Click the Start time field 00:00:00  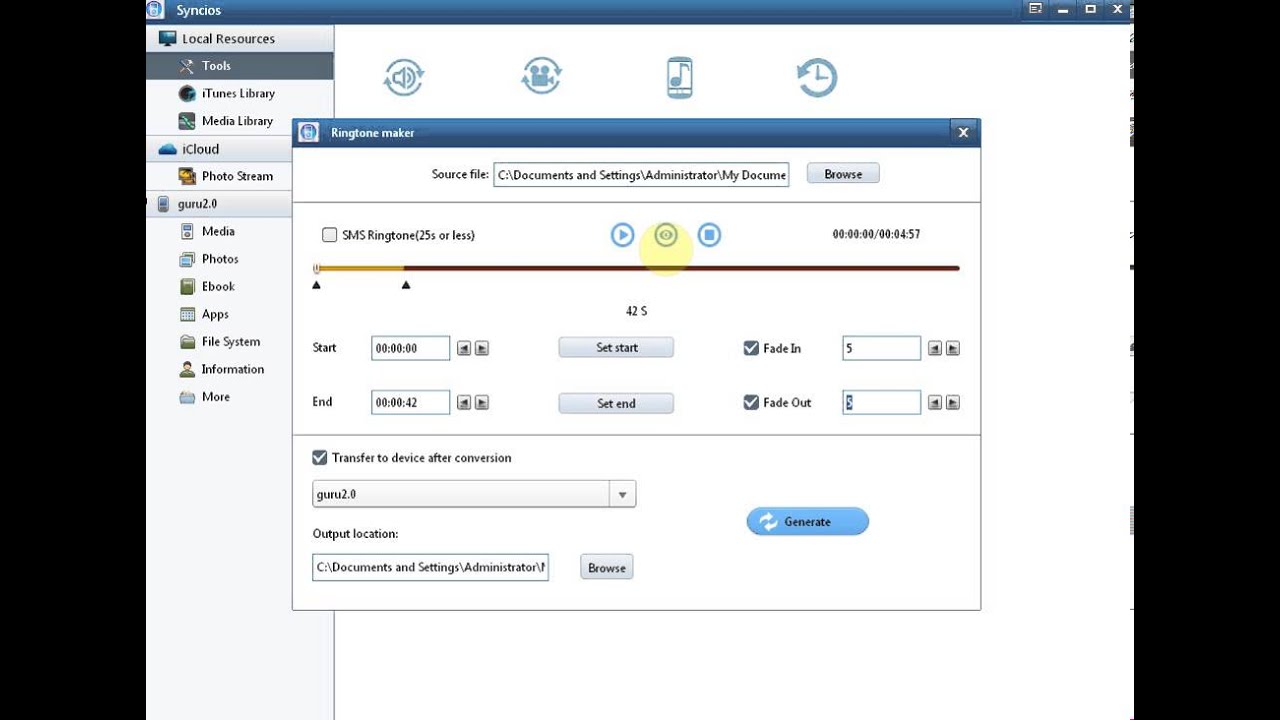(410, 348)
